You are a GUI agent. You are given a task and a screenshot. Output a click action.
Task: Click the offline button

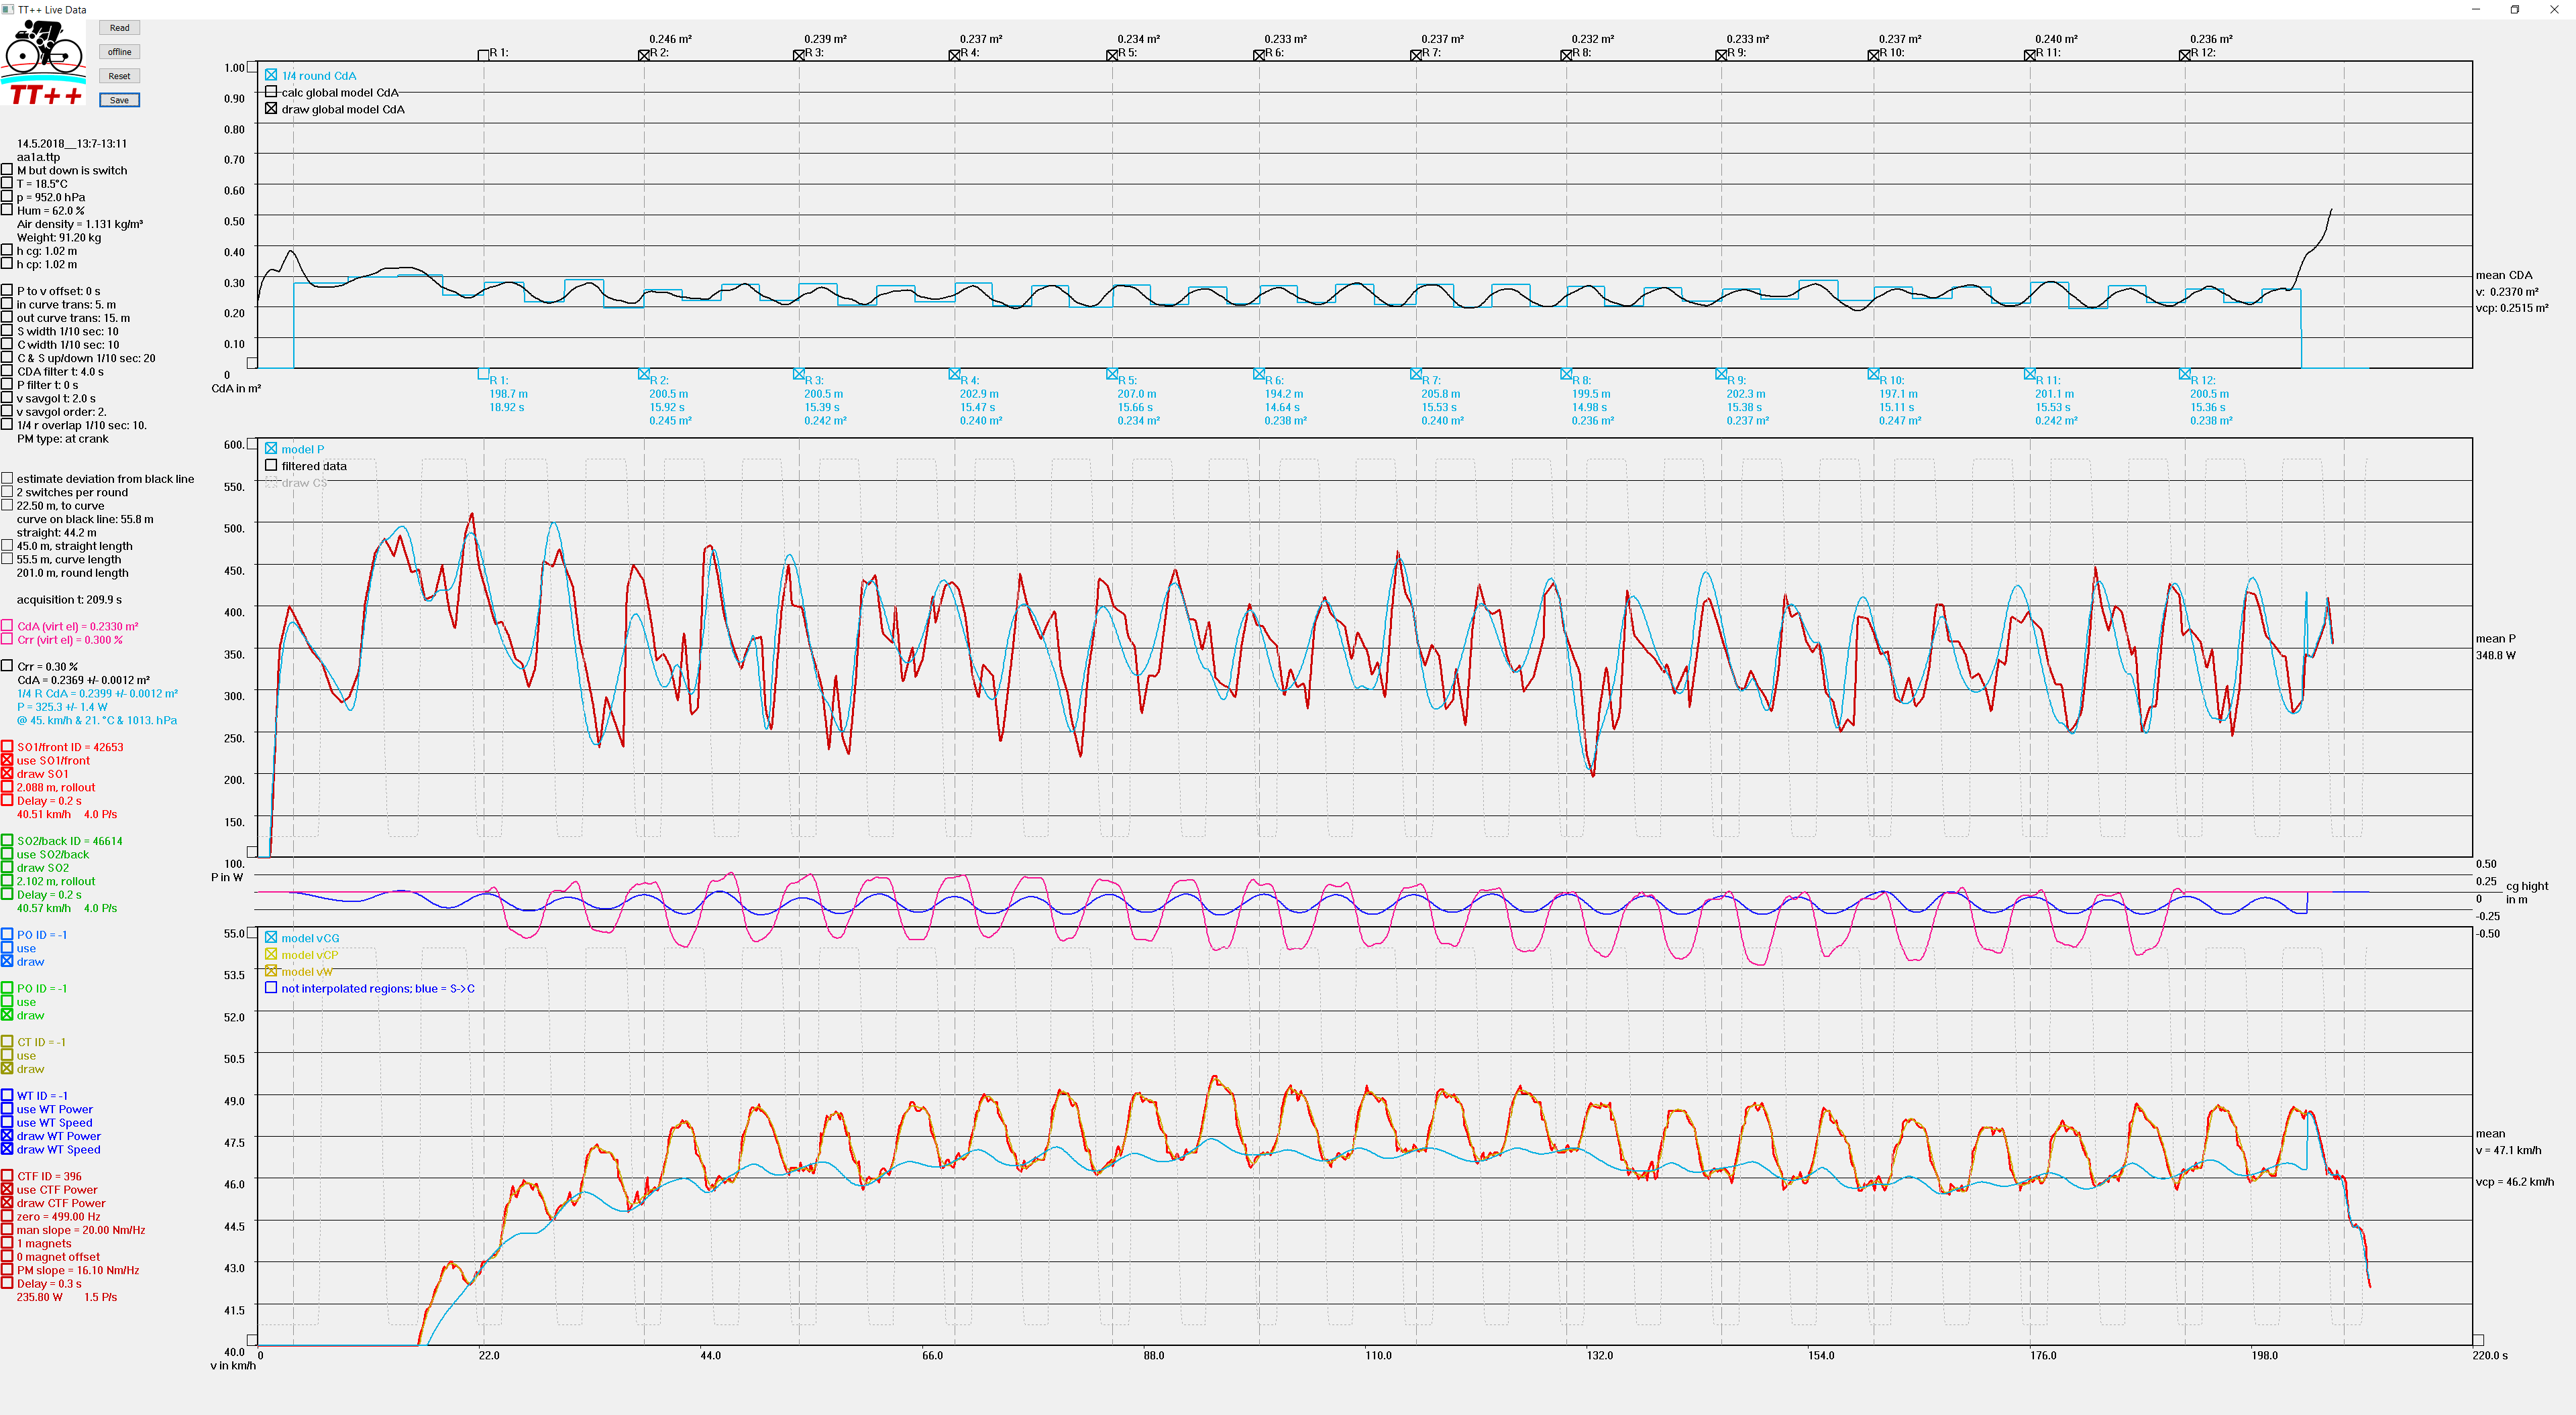[x=119, y=52]
